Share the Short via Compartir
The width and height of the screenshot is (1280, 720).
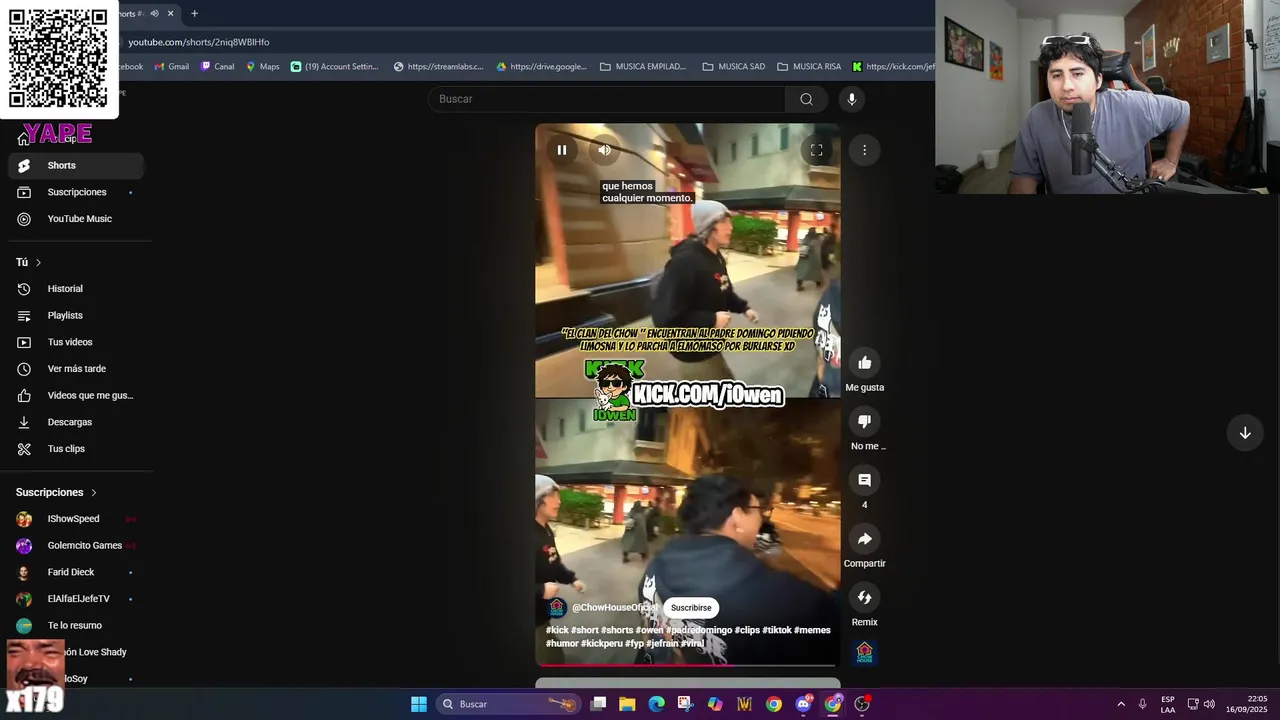pyautogui.click(x=865, y=539)
